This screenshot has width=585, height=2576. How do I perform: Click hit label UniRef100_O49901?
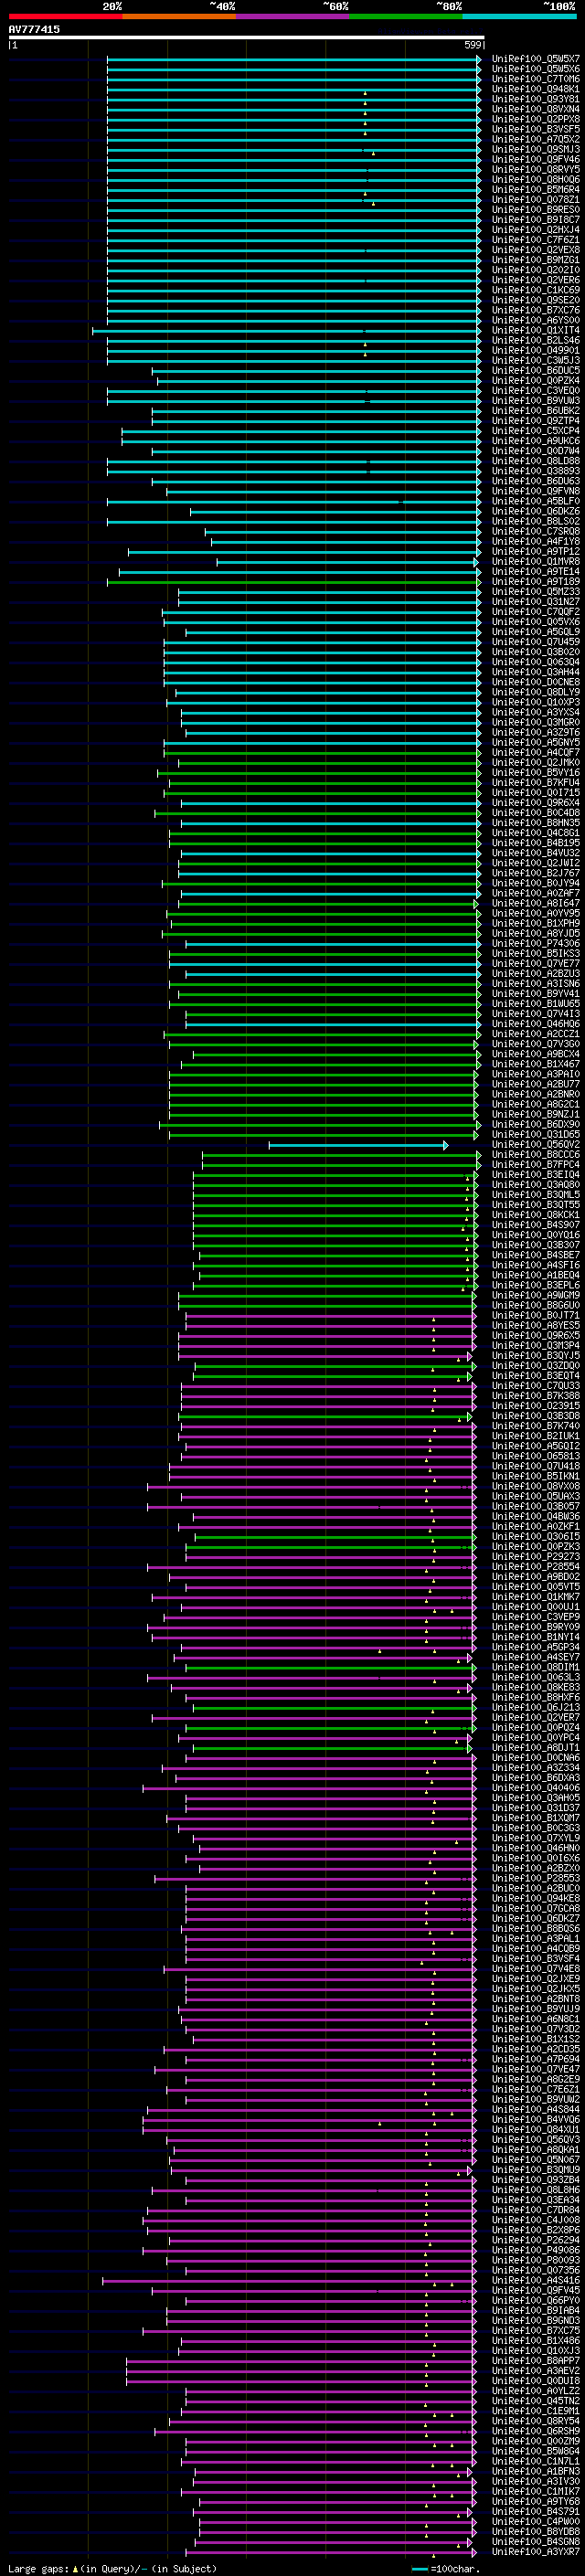(536, 351)
